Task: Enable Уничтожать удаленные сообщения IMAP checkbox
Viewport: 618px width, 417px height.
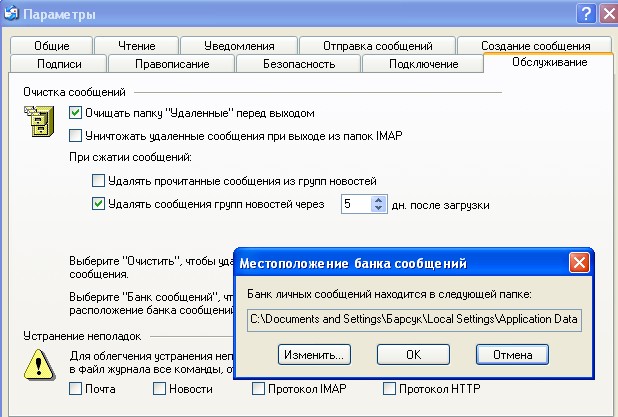Action: (75, 136)
